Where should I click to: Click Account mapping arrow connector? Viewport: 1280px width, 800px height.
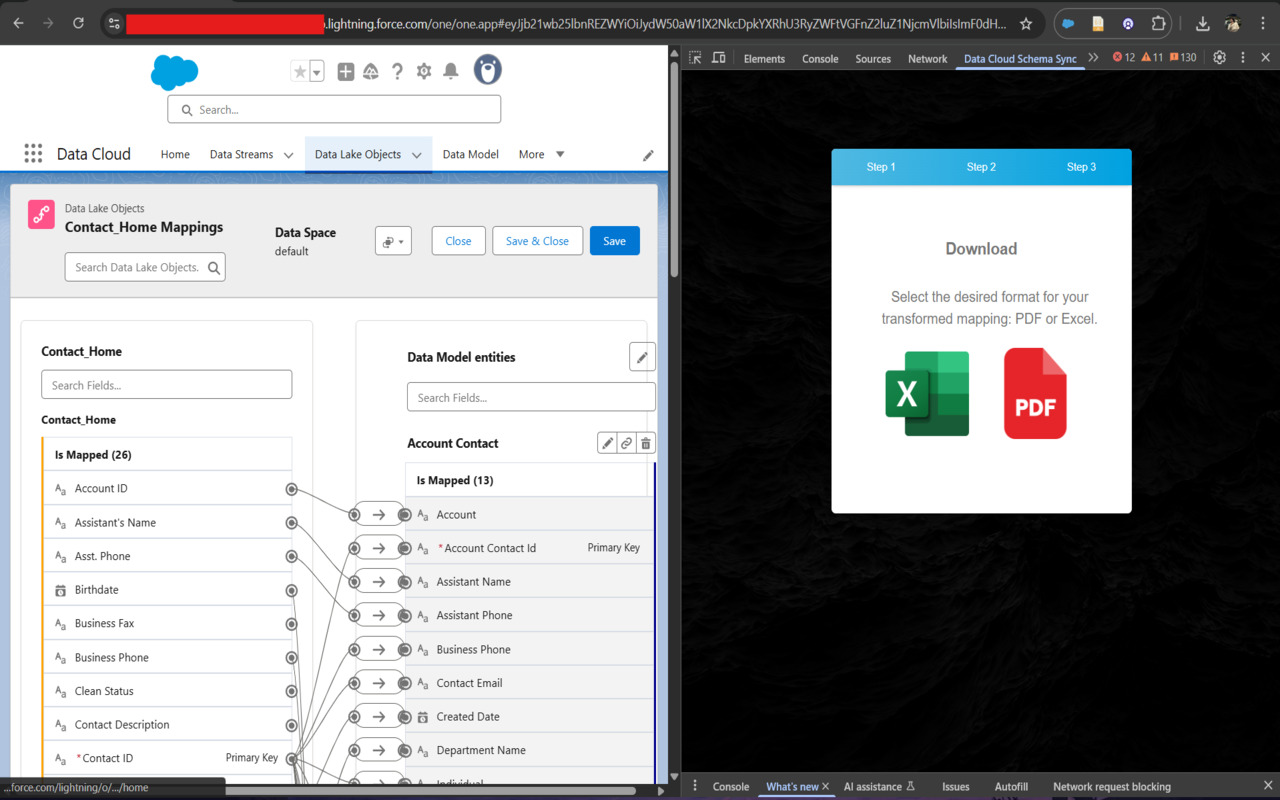(378, 514)
